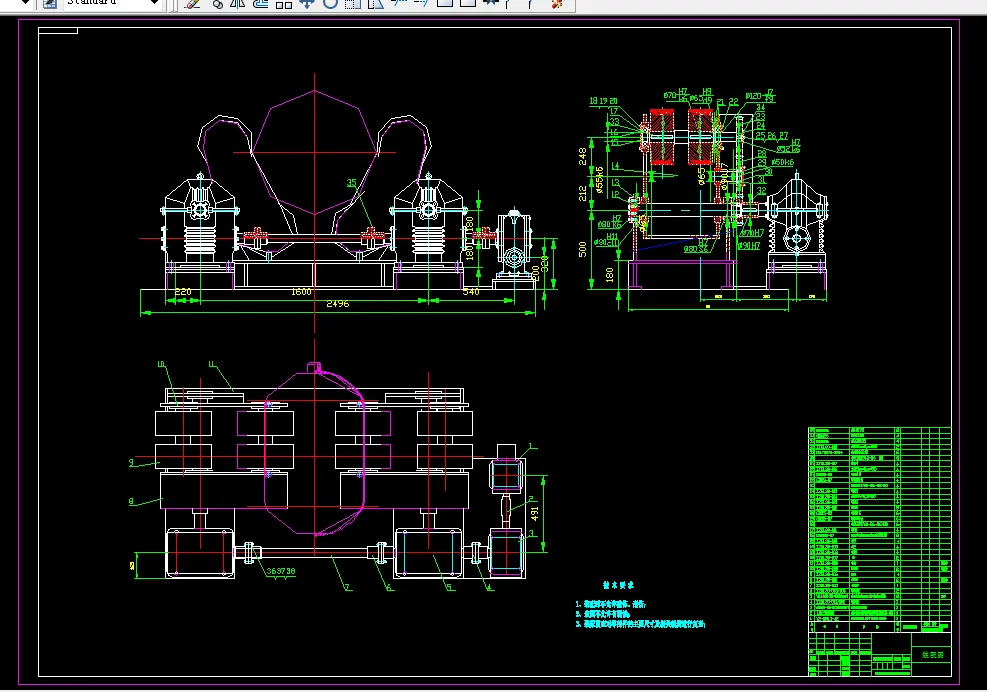Select the 248 dimension in side view
The height and width of the screenshot is (692, 987).
[583, 156]
